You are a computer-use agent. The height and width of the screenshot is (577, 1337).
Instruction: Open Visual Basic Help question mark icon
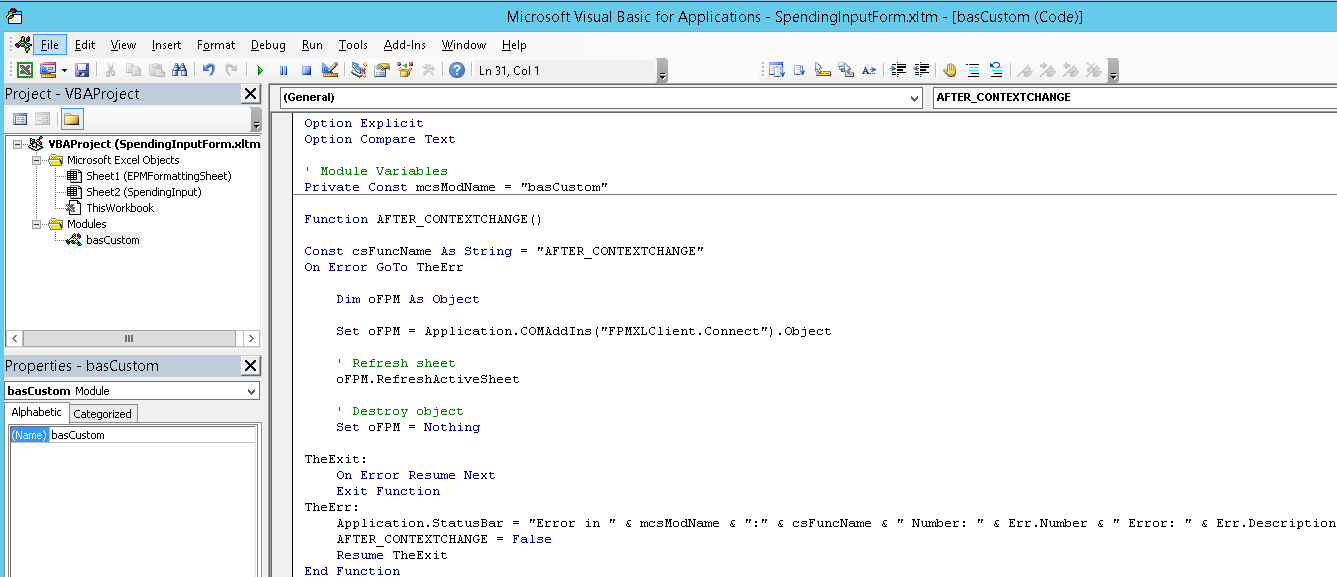point(457,70)
